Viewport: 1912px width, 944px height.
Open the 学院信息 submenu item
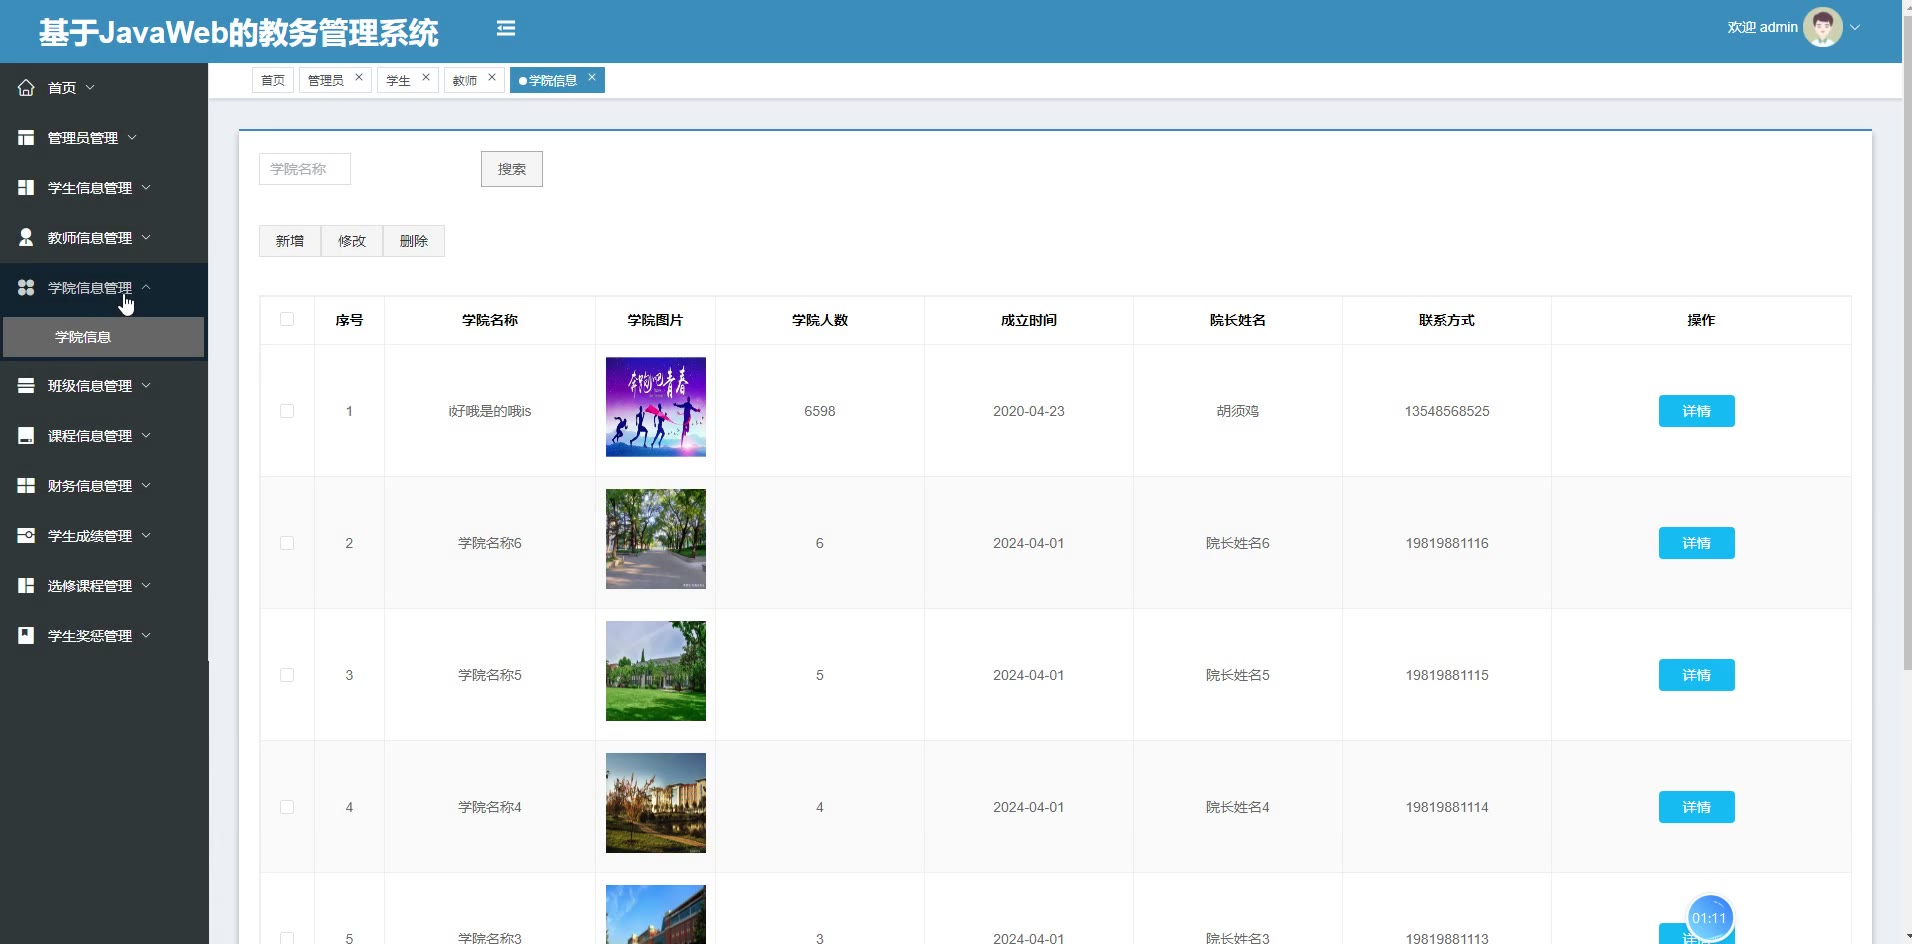tap(104, 337)
